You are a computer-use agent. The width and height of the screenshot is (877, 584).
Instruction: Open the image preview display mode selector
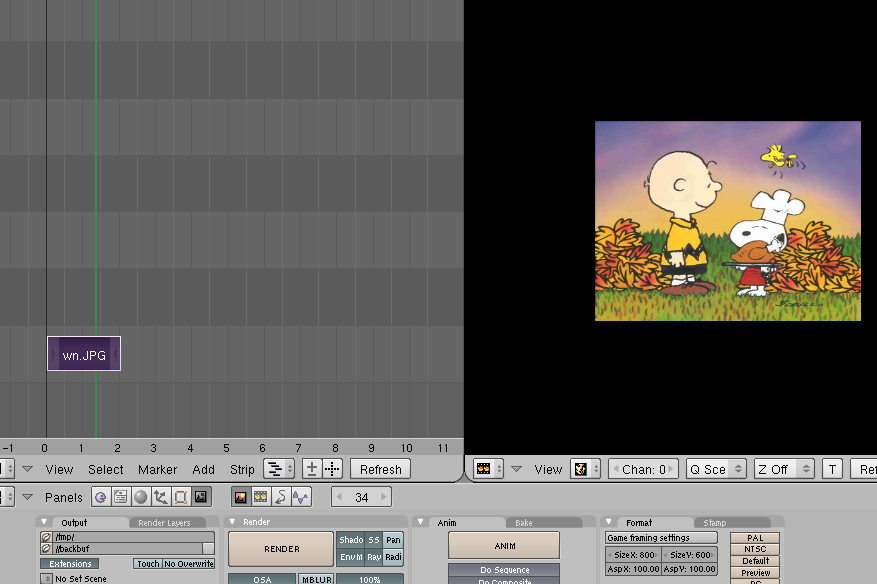(585, 469)
